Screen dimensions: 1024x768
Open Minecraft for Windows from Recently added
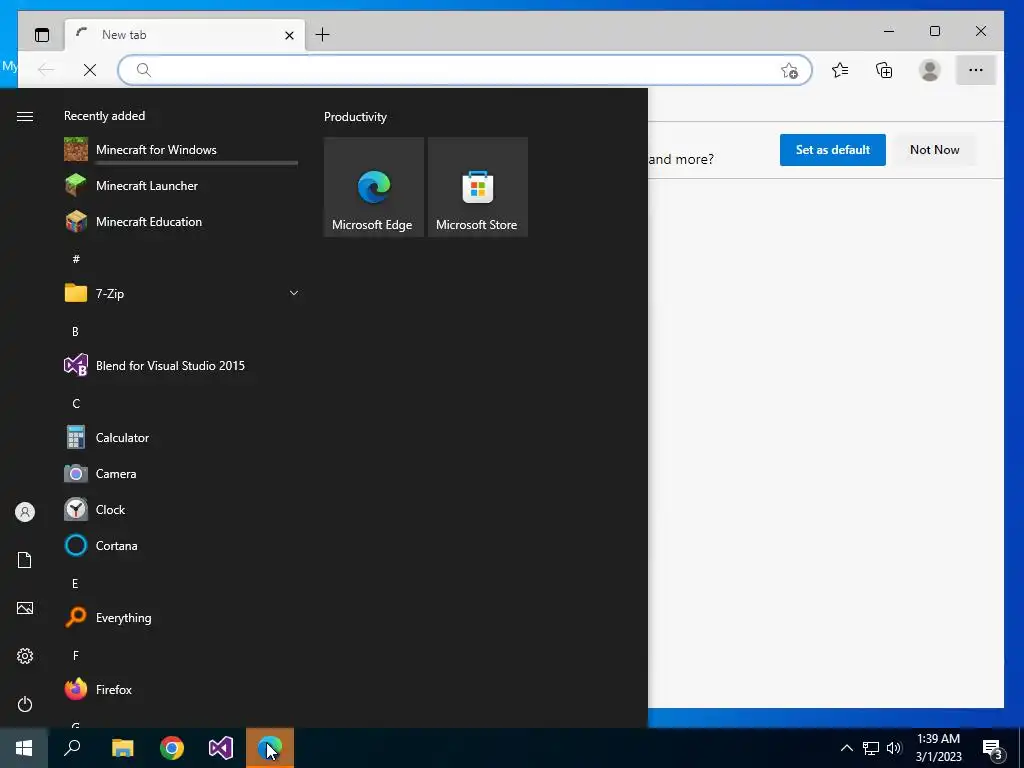pyautogui.click(x=181, y=150)
